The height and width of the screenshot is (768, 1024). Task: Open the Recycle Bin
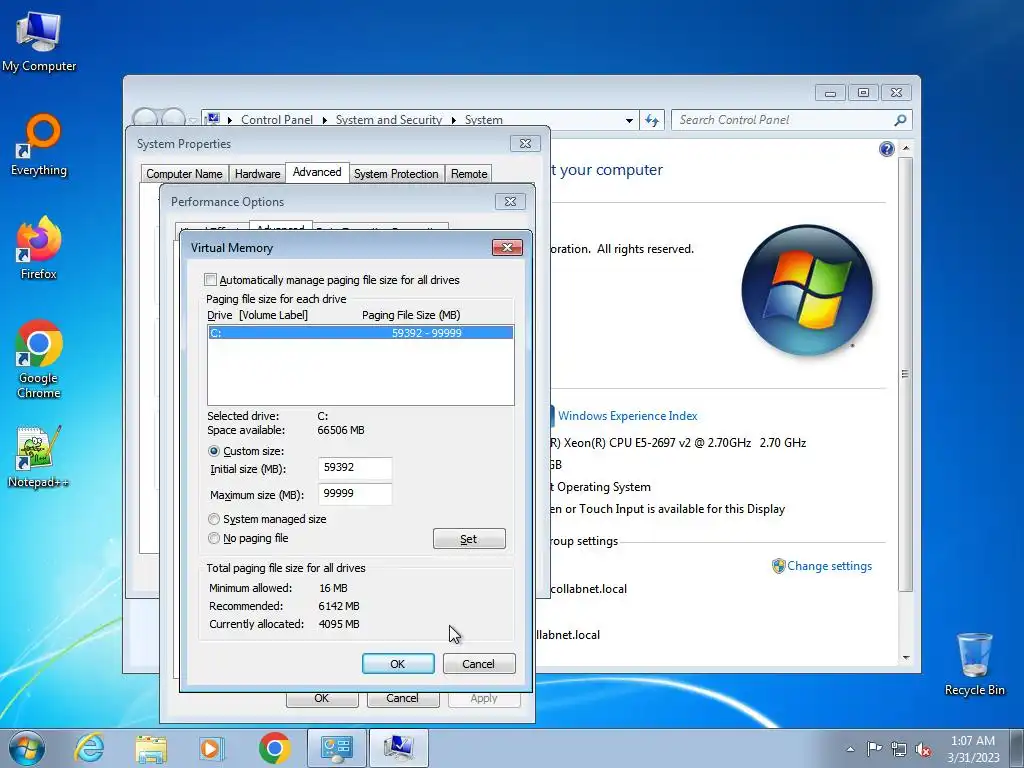(974, 664)
